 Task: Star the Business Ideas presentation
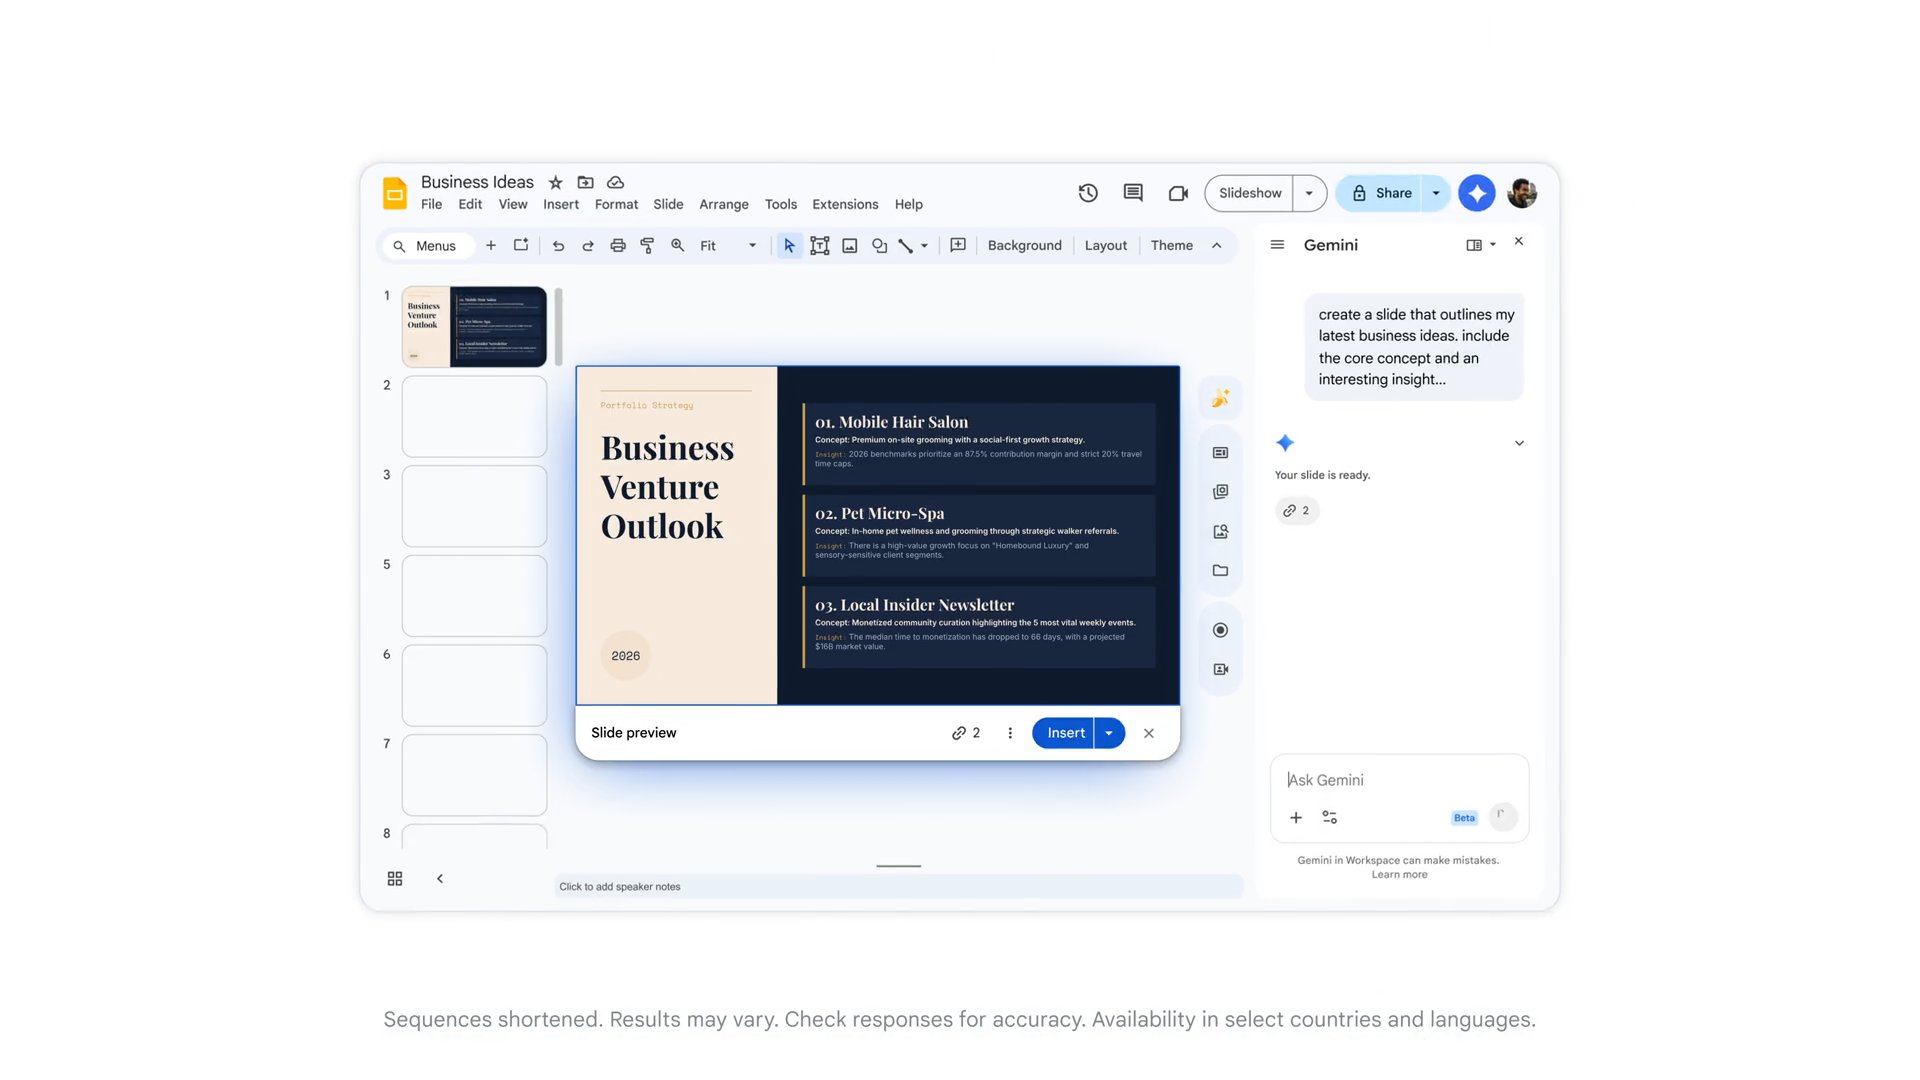(556, 182)
